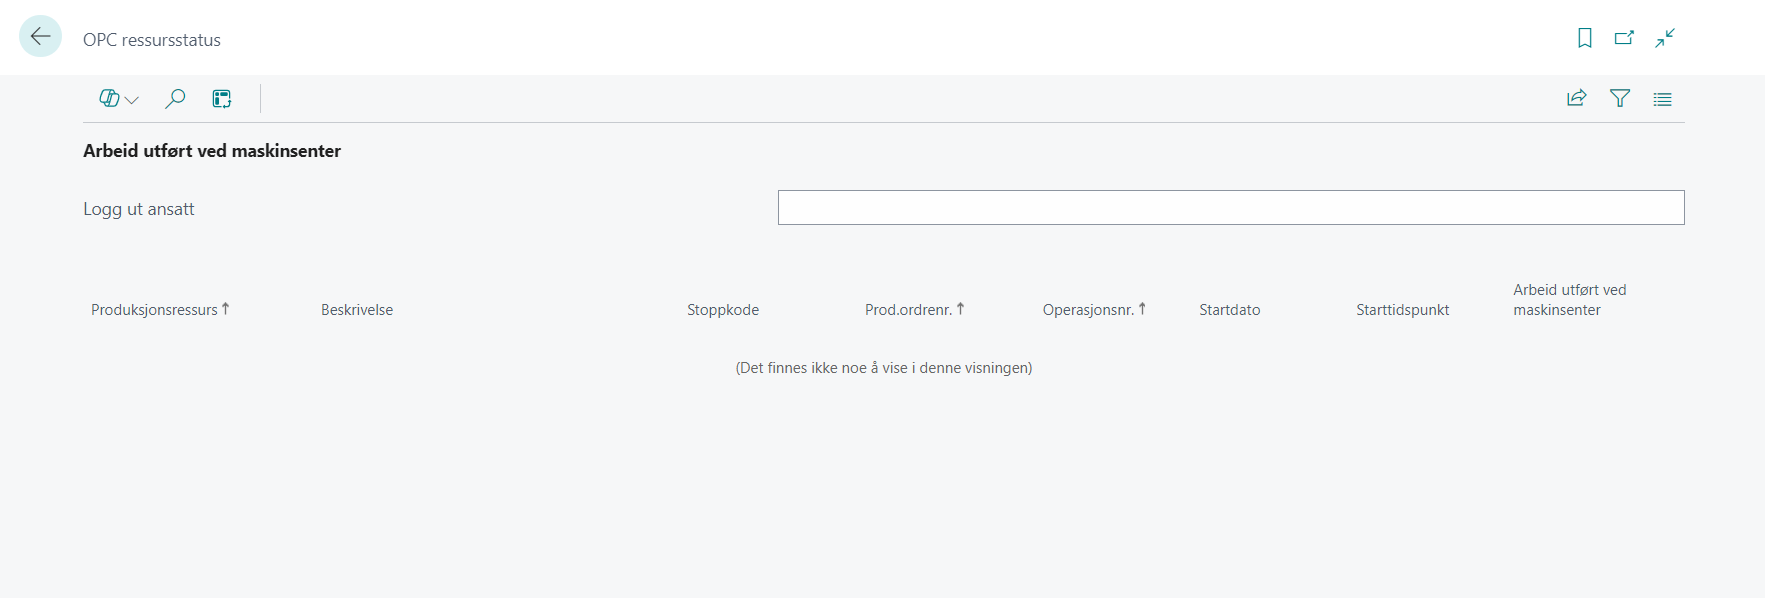Click the Operasjonsnr. column header
Viewport: 1765px width, 598px height.
click(1088, 310)
